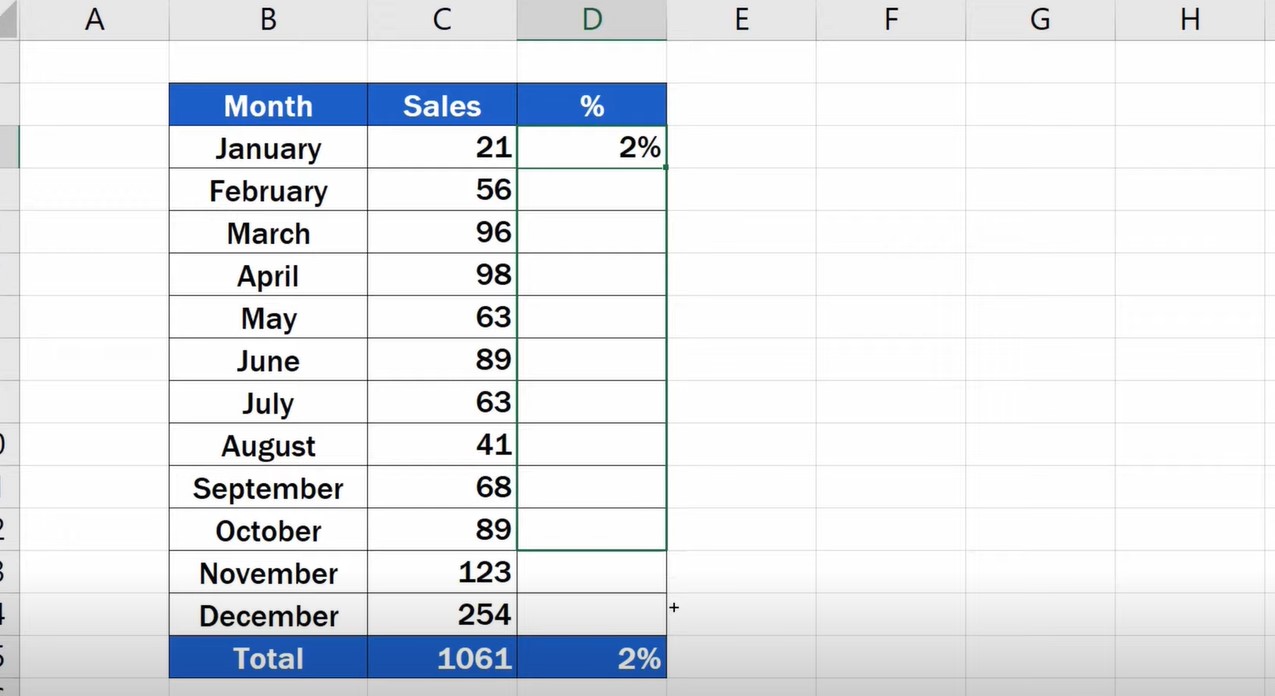The height and width of the screenshot is (696, 1275).
Task: Select column B header
Action: pos(268,20)
